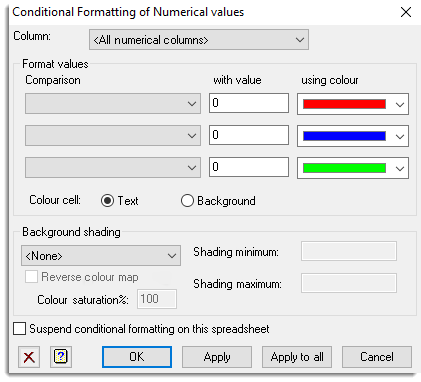
Task: Click the Cancel button
Action: click(x=377, y=357)
